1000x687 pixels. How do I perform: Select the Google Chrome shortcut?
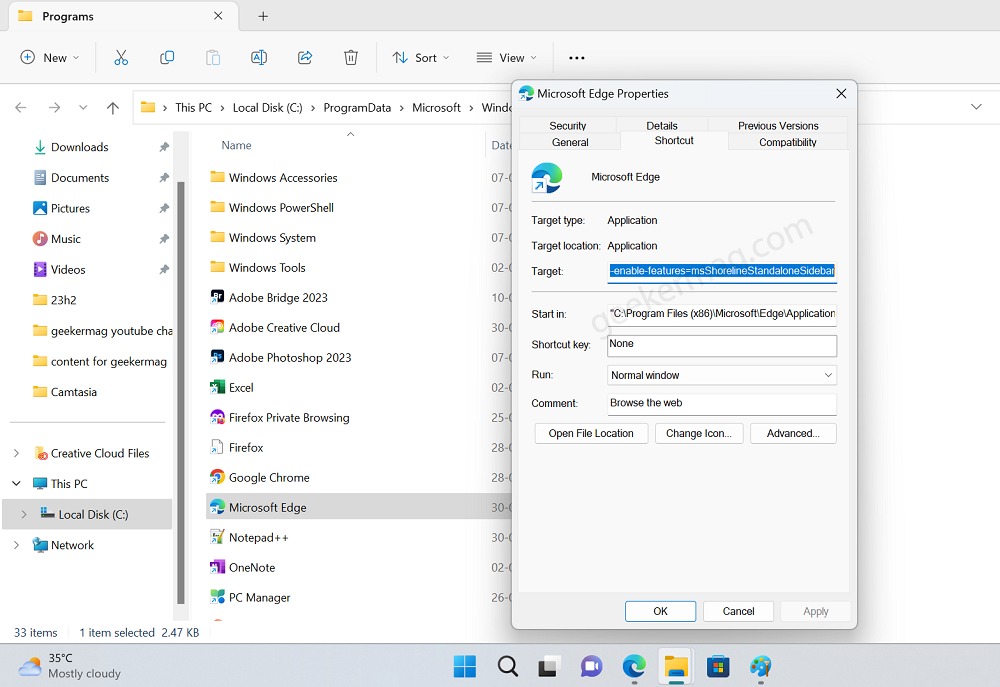point(269,477)
